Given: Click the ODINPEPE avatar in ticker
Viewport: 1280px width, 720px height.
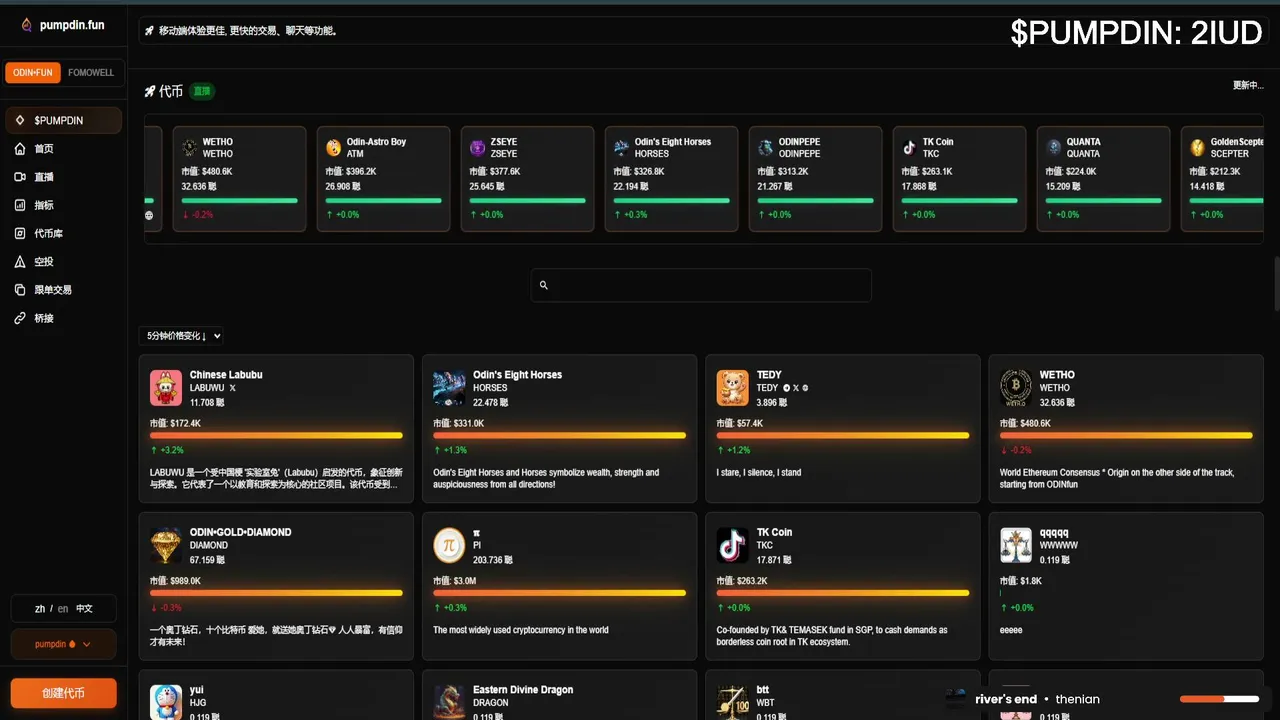Looking at the screenshot, I should tap(766, 147).
